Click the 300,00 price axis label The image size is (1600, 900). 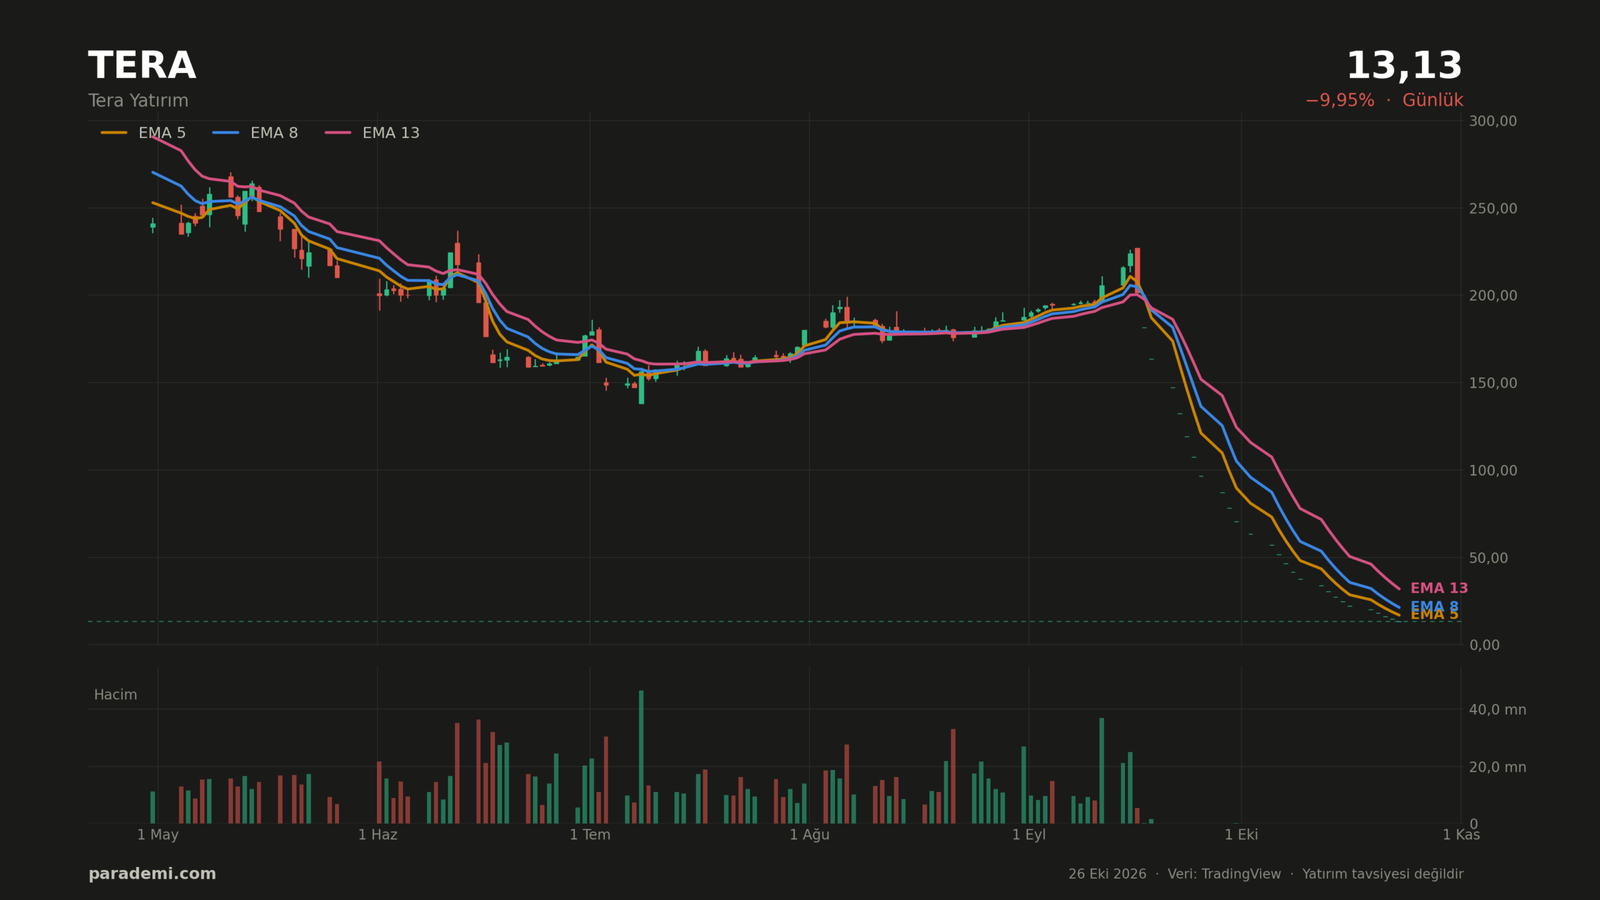[1493, 121]
